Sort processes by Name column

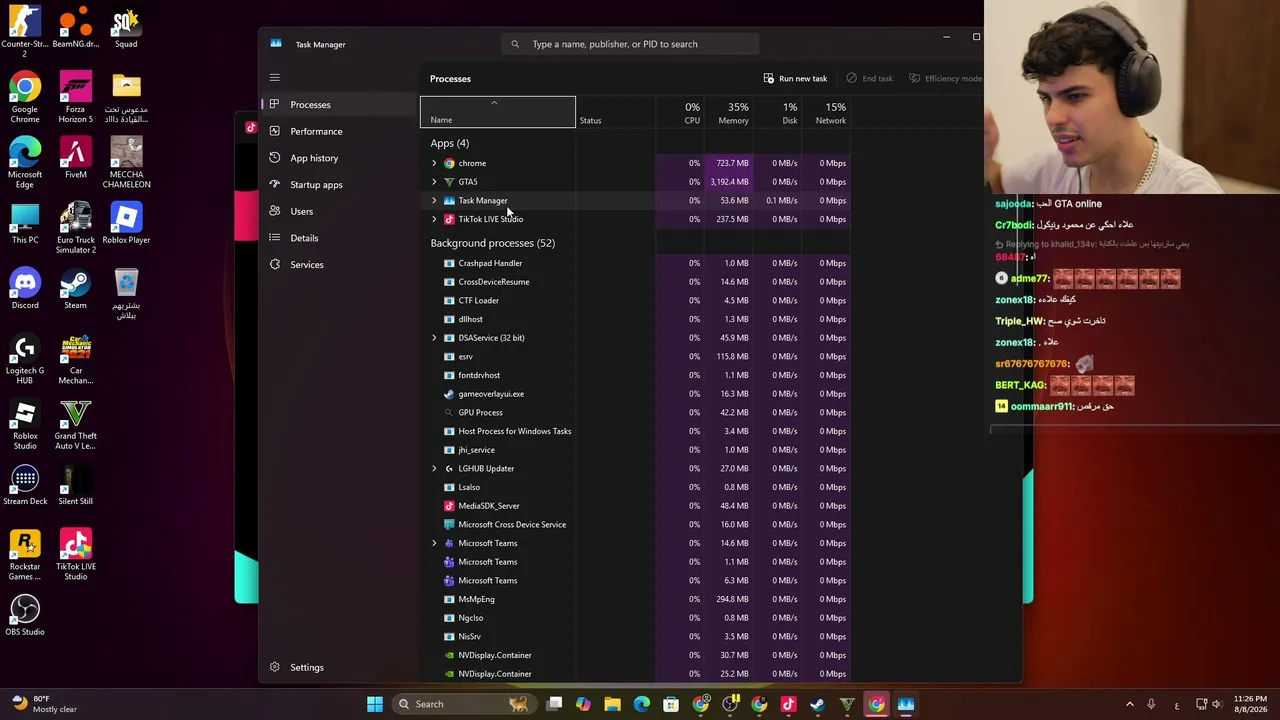click(498, 112)
